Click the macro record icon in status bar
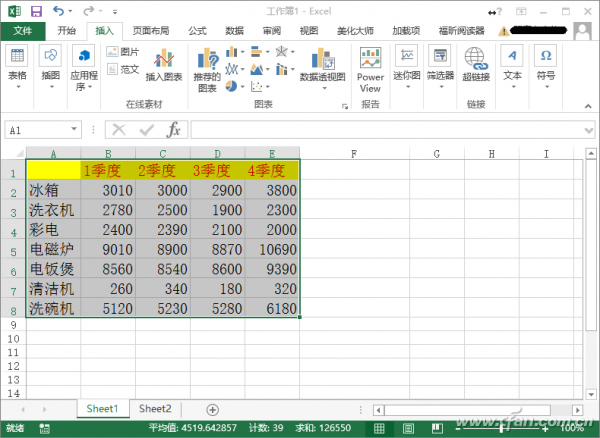Screen dimensions: 600x438 [44, 428]
